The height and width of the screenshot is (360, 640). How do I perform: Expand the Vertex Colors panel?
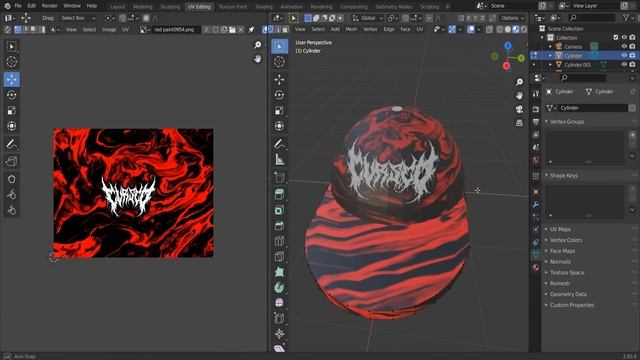566,240
